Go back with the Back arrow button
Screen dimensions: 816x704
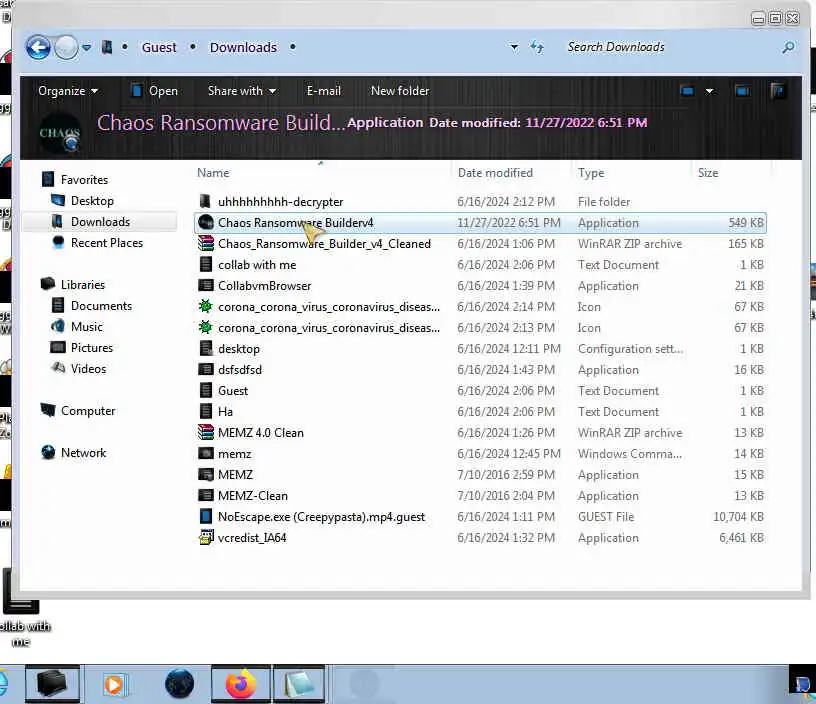click(38, 48)
